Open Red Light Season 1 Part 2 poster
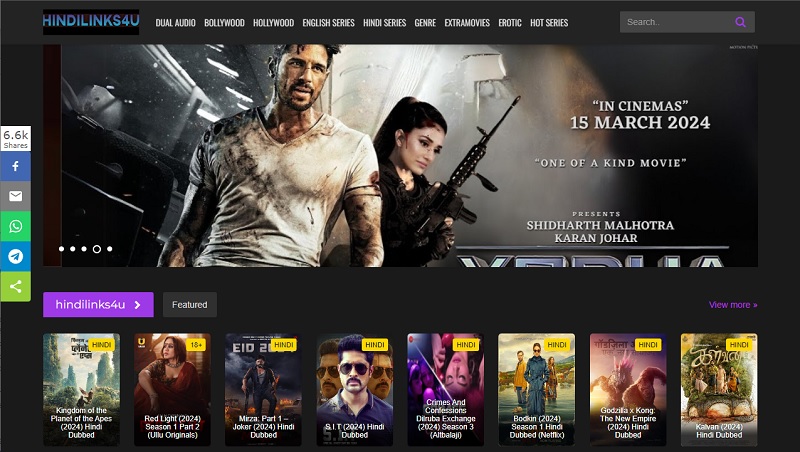Viewport: 800px width, 452px height. [172, 390]
